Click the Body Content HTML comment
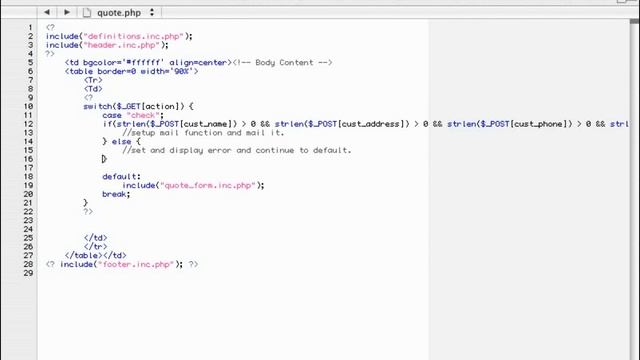The width and height of the screenshot is (640, 360). (282, 63)
